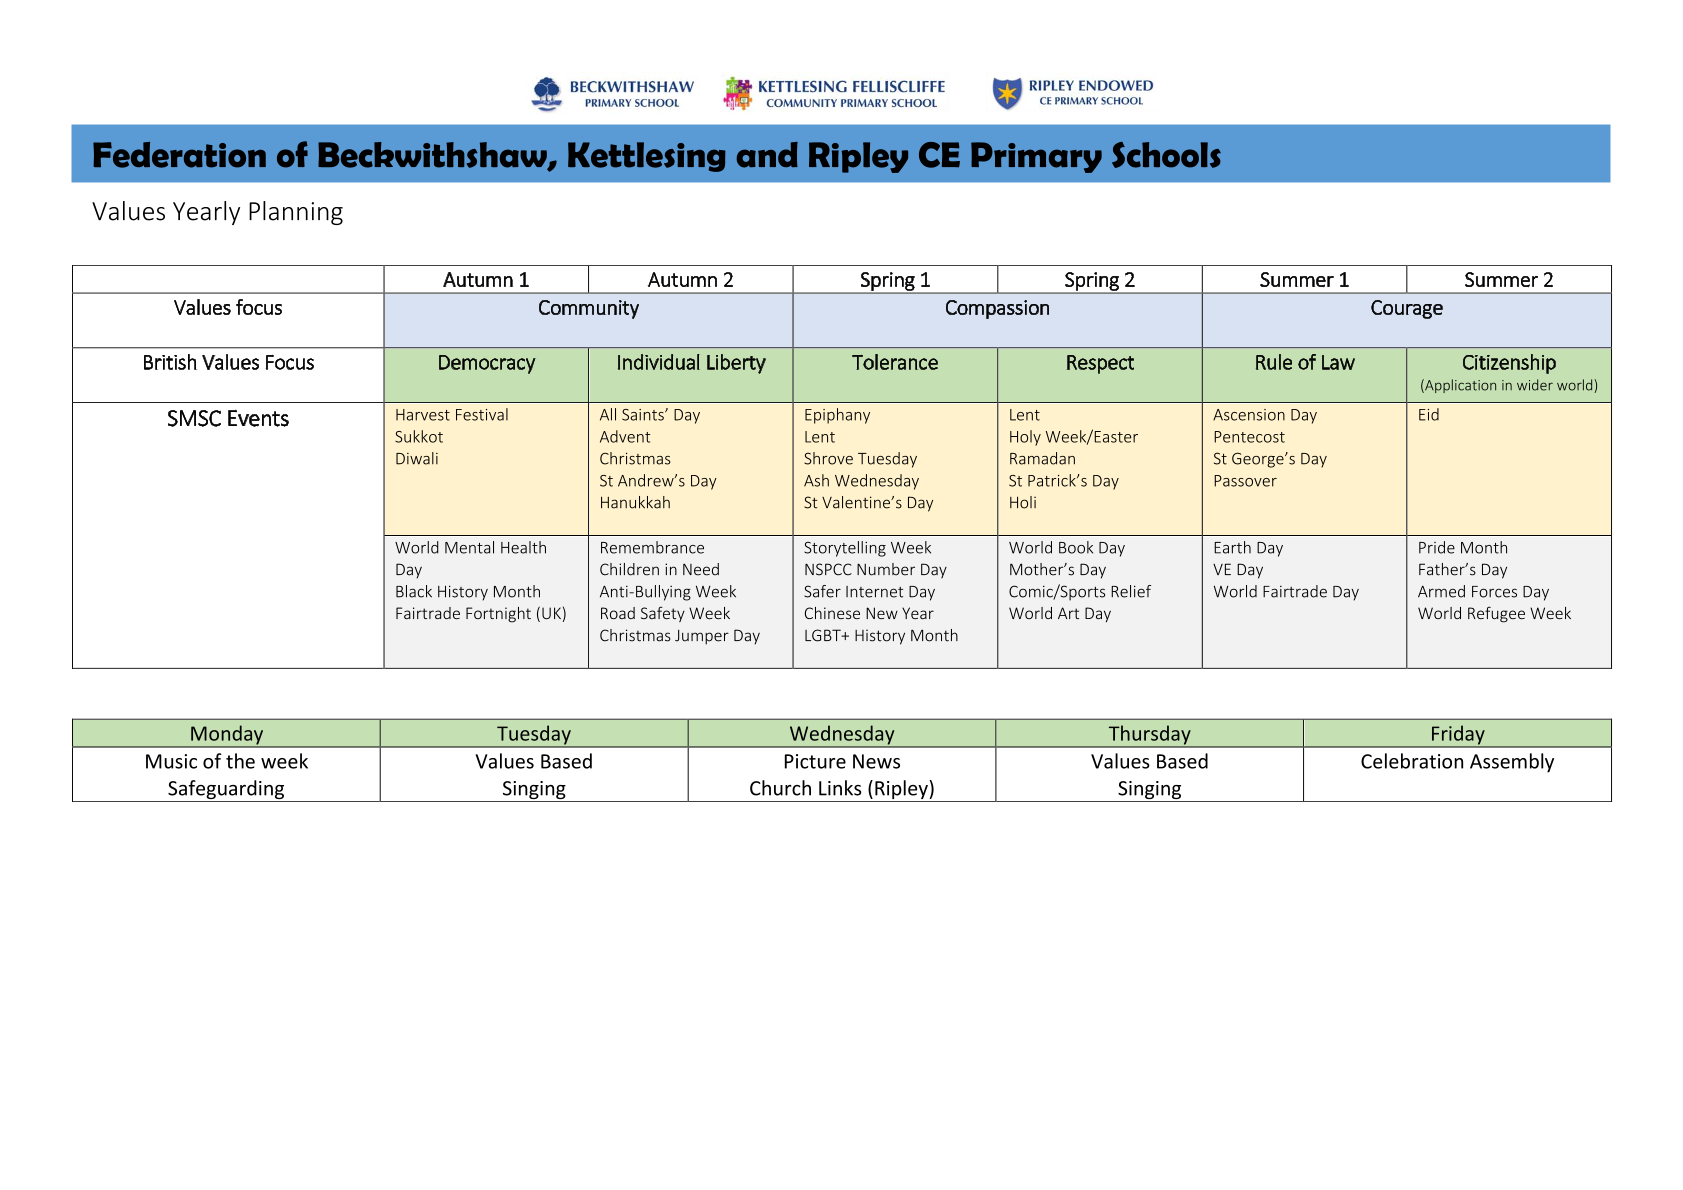The image size is (1683, 1190).
Task: Click Picture News under Wednesday
Action: coord(841,762)
